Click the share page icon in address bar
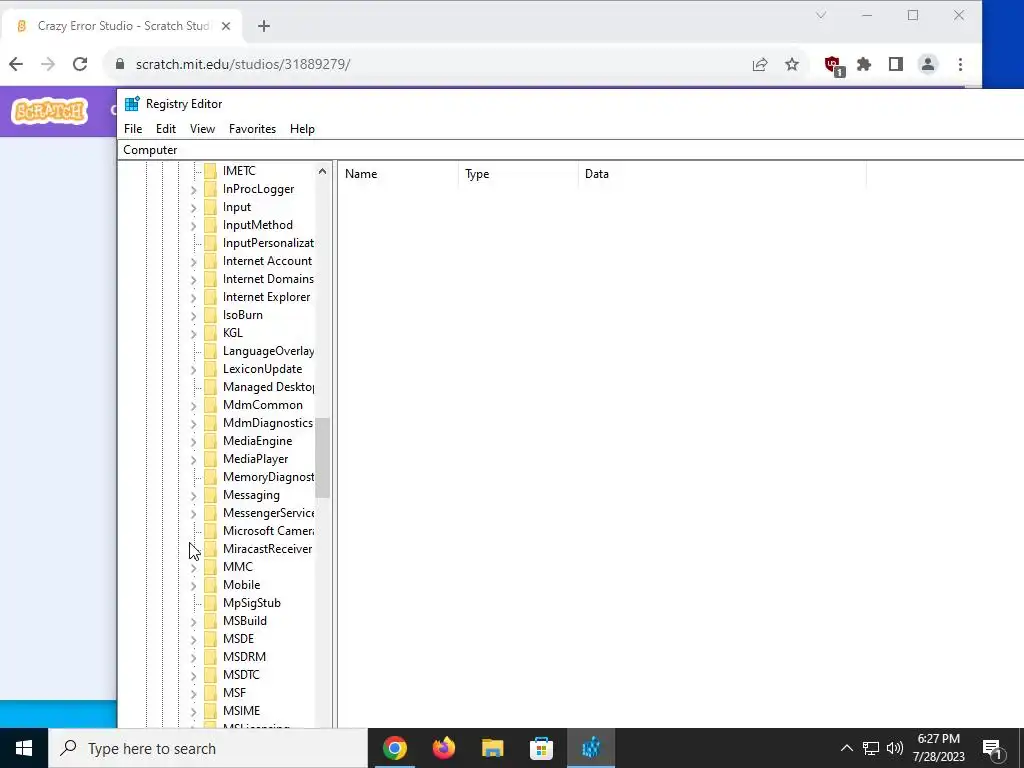 (760, 64)
